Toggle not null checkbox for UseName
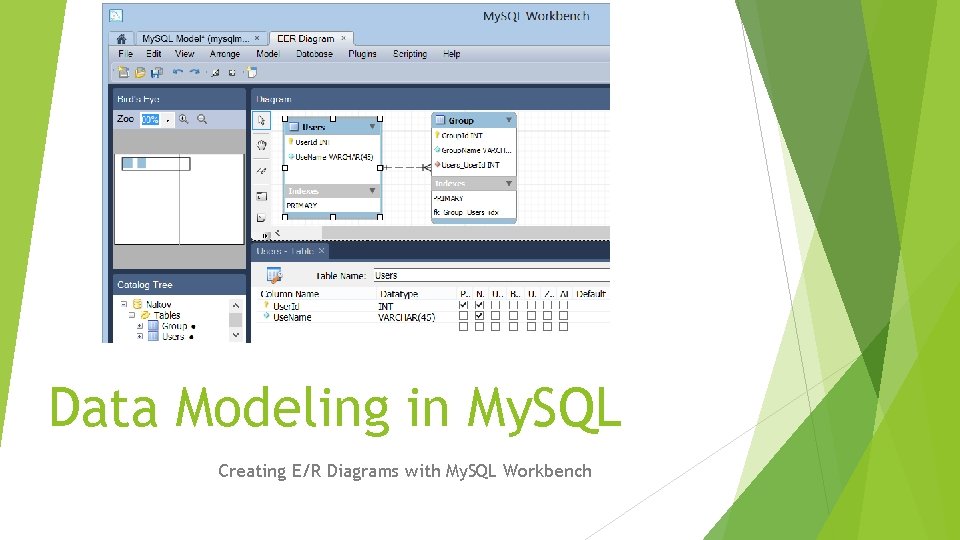The width and height of the screenshot is (960, 540). coord(479,316)
